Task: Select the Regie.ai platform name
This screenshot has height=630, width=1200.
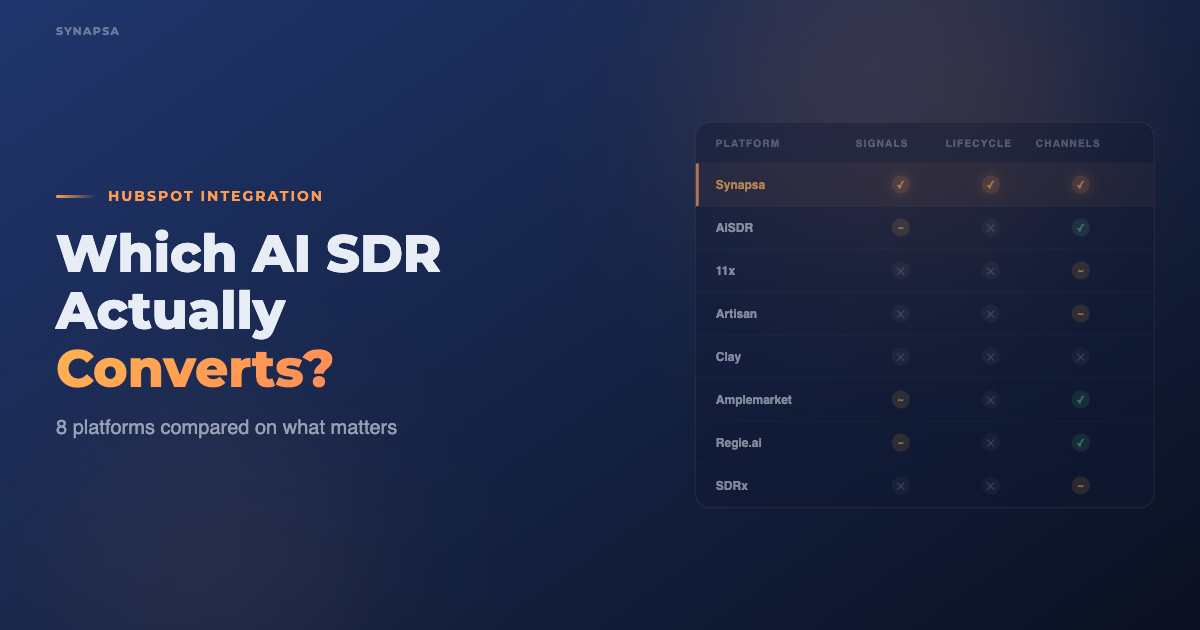Action: tap(739, 443)
